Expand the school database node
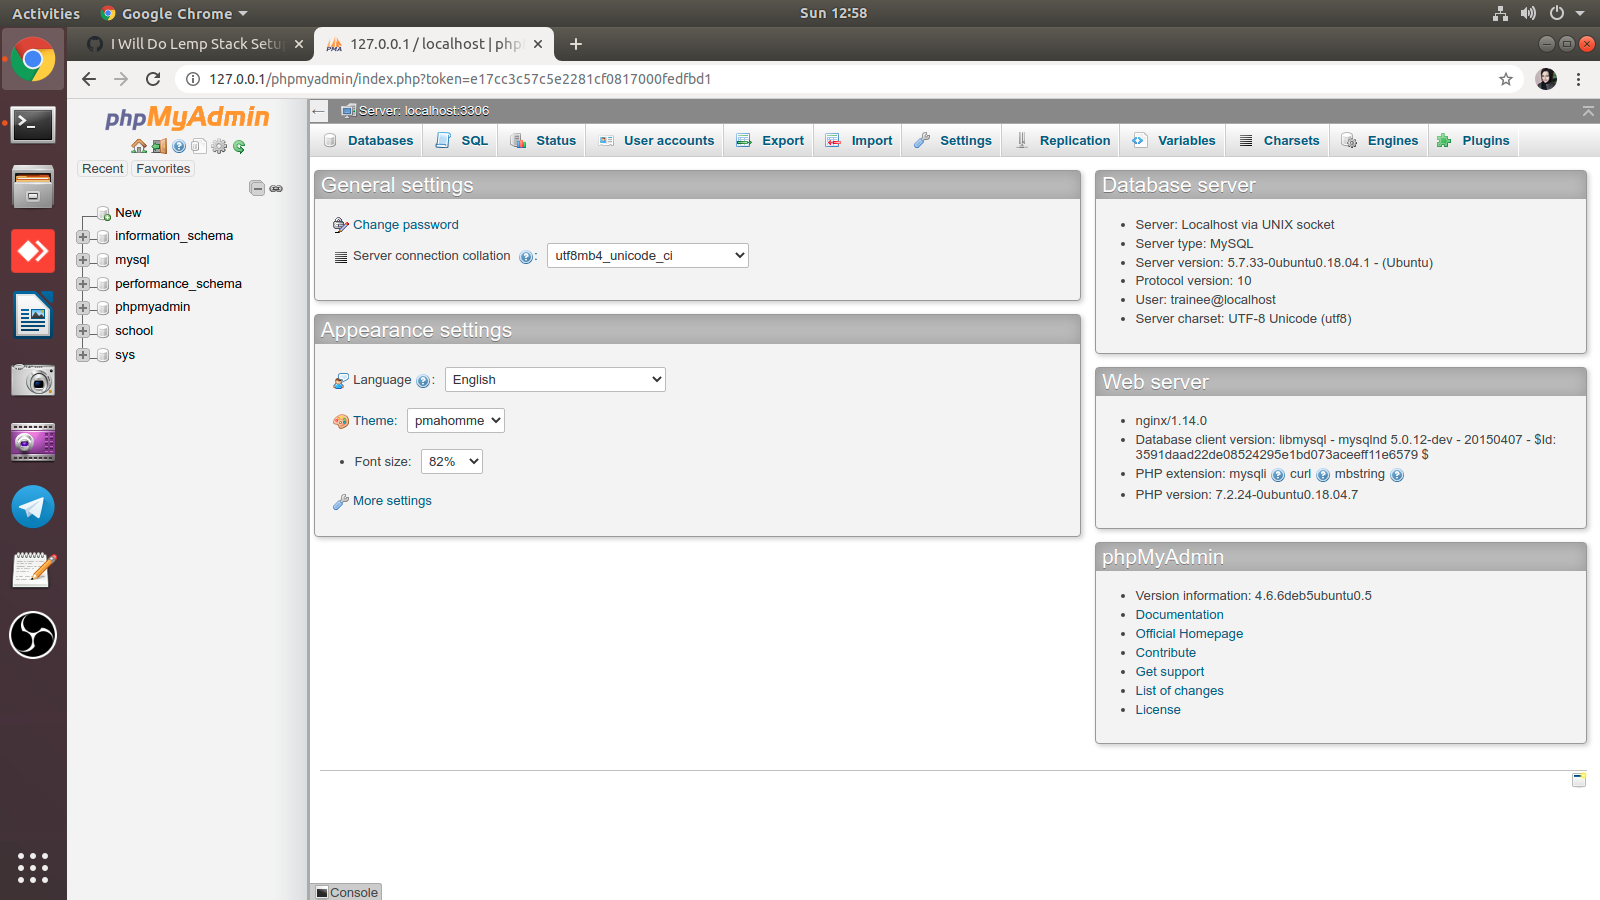The height and width of the screenshot is (900, 1600). click(x=83, y=331)
